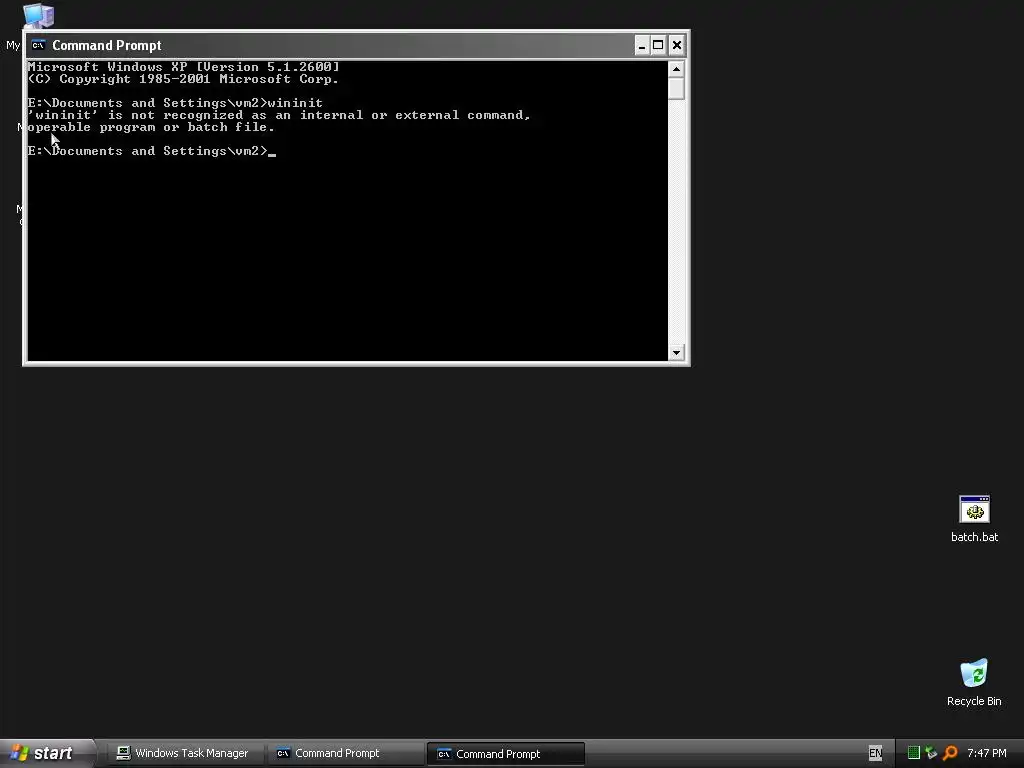This screenshot has height=768, width=1024.
Task: Click the 'batch.bat' file name label
Action: point(974,537)
